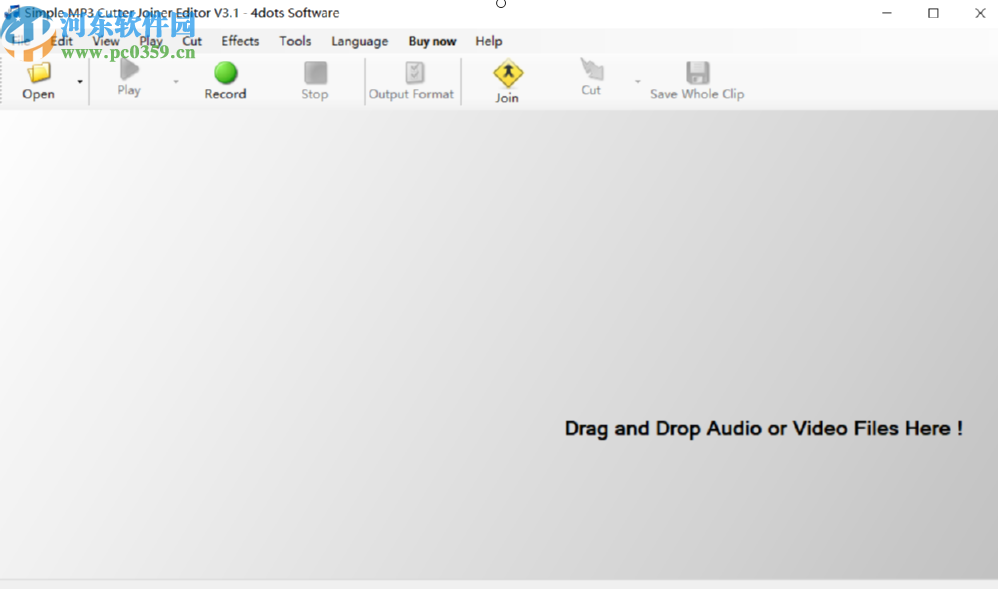
Task: Expand the Open button dropdown arrow
Action: click(x=80, y=82)
